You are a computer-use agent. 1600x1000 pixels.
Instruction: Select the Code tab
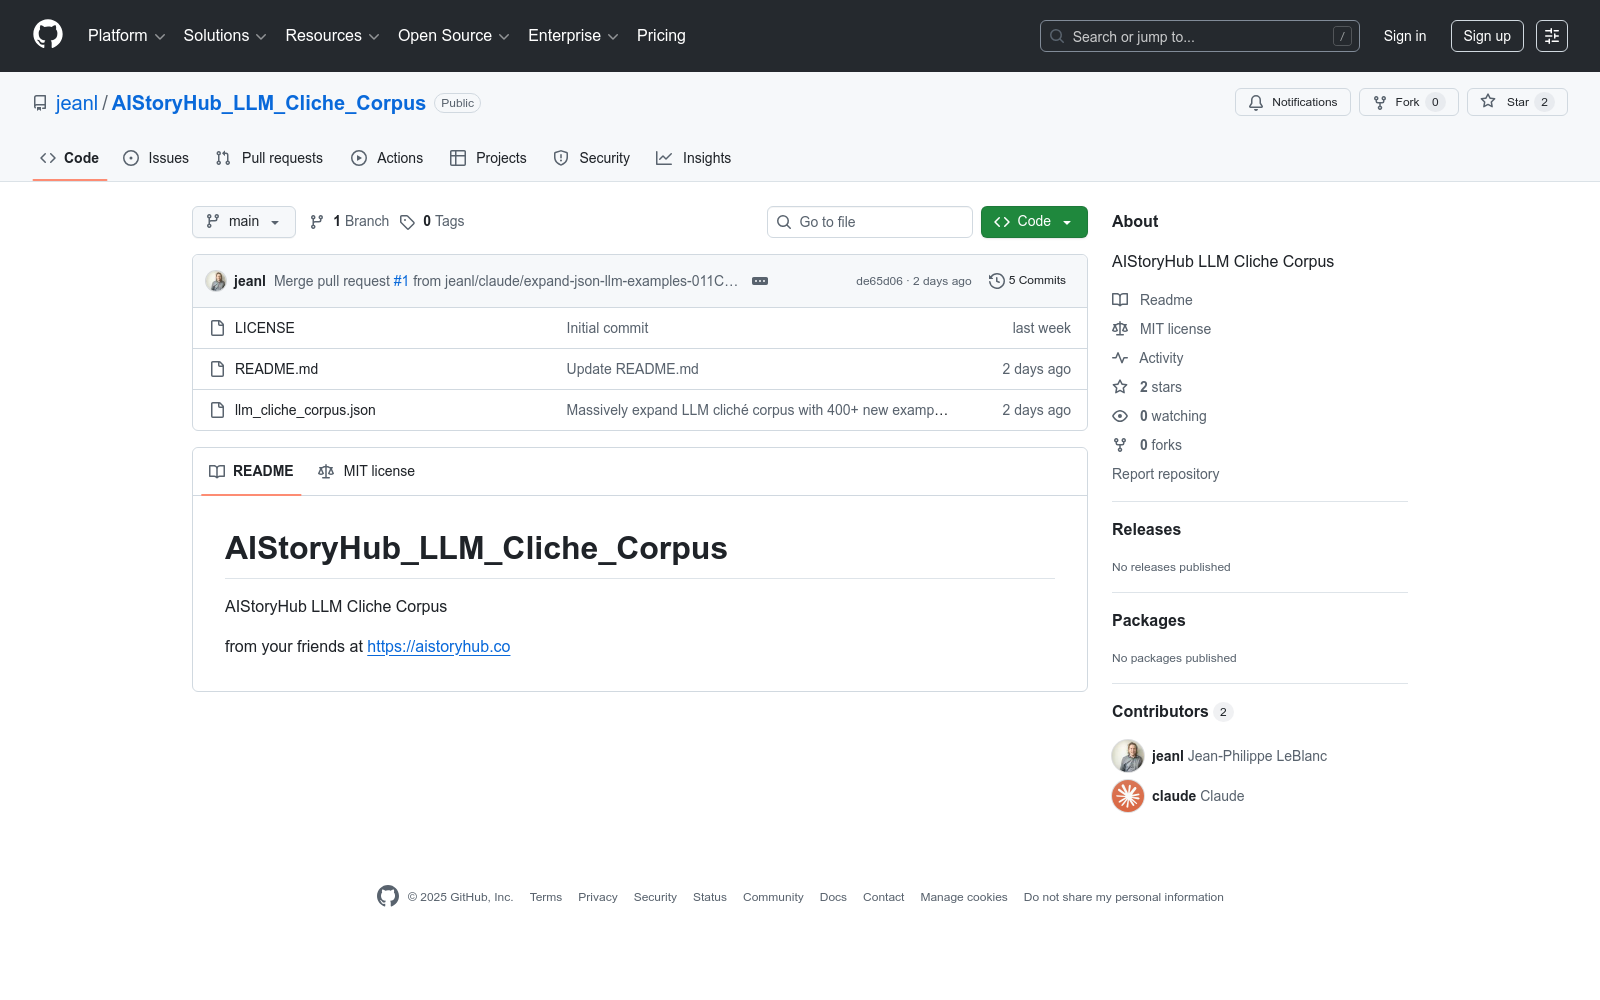coord(70,158)
